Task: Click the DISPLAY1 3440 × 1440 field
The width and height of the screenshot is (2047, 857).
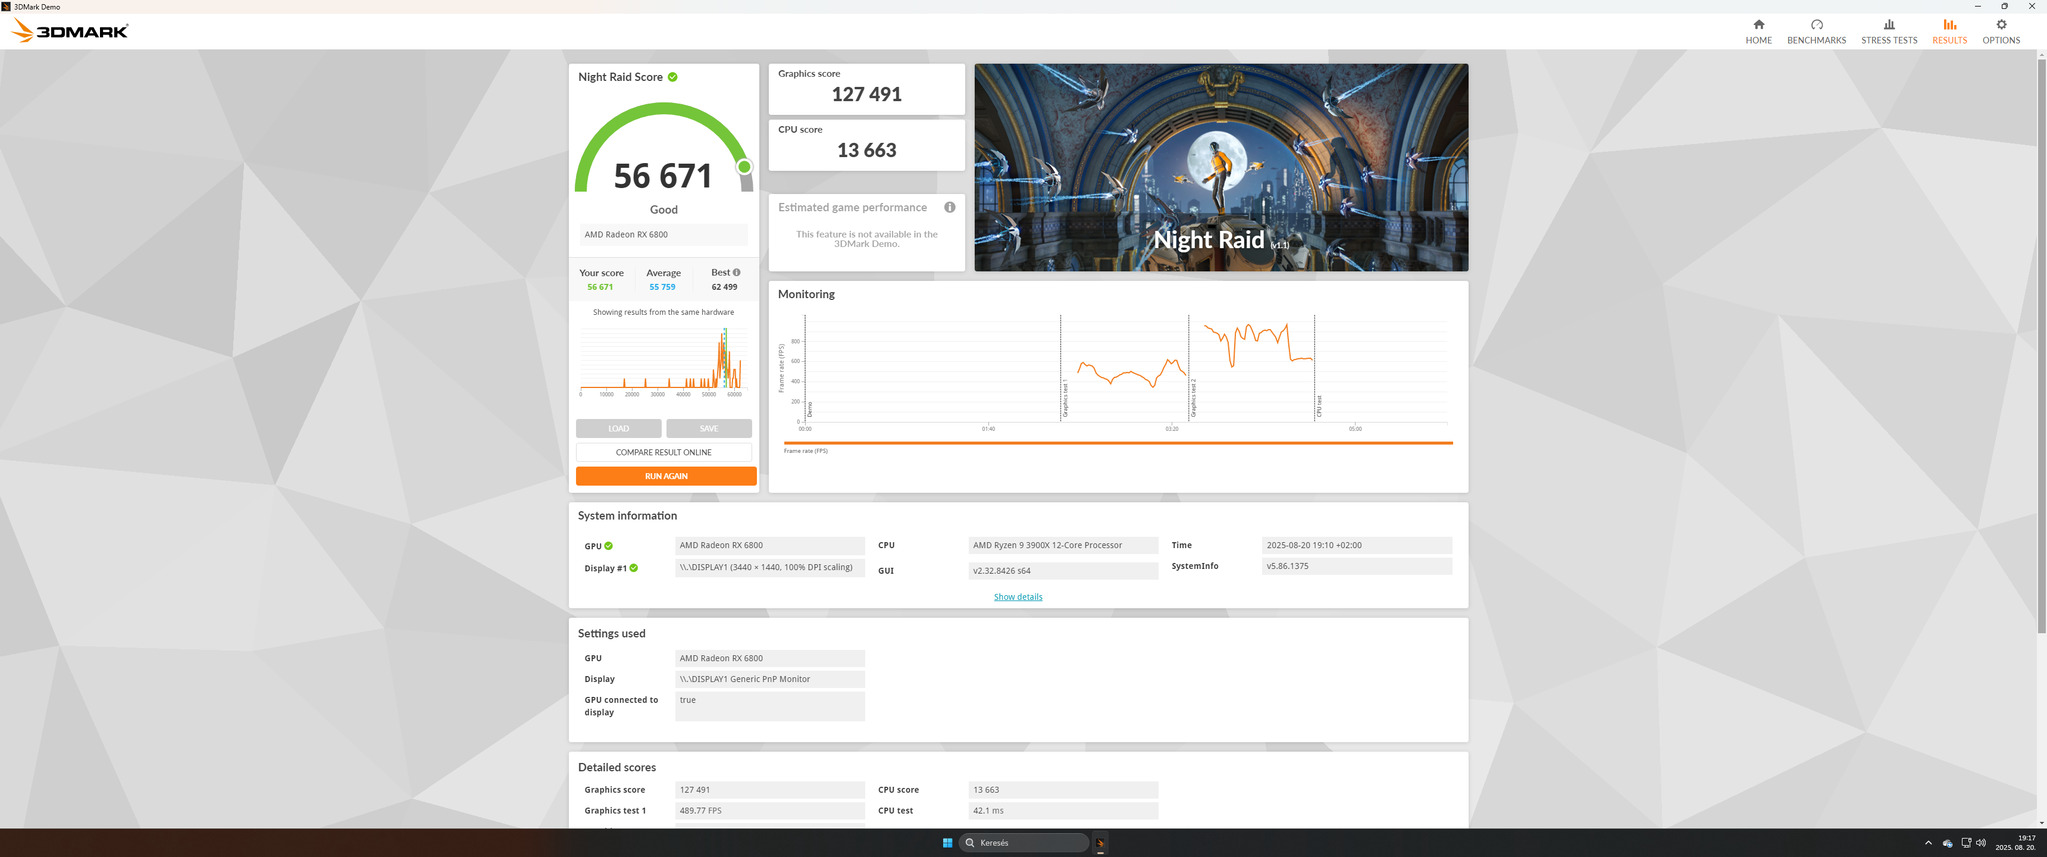Action: pos(770,568)
